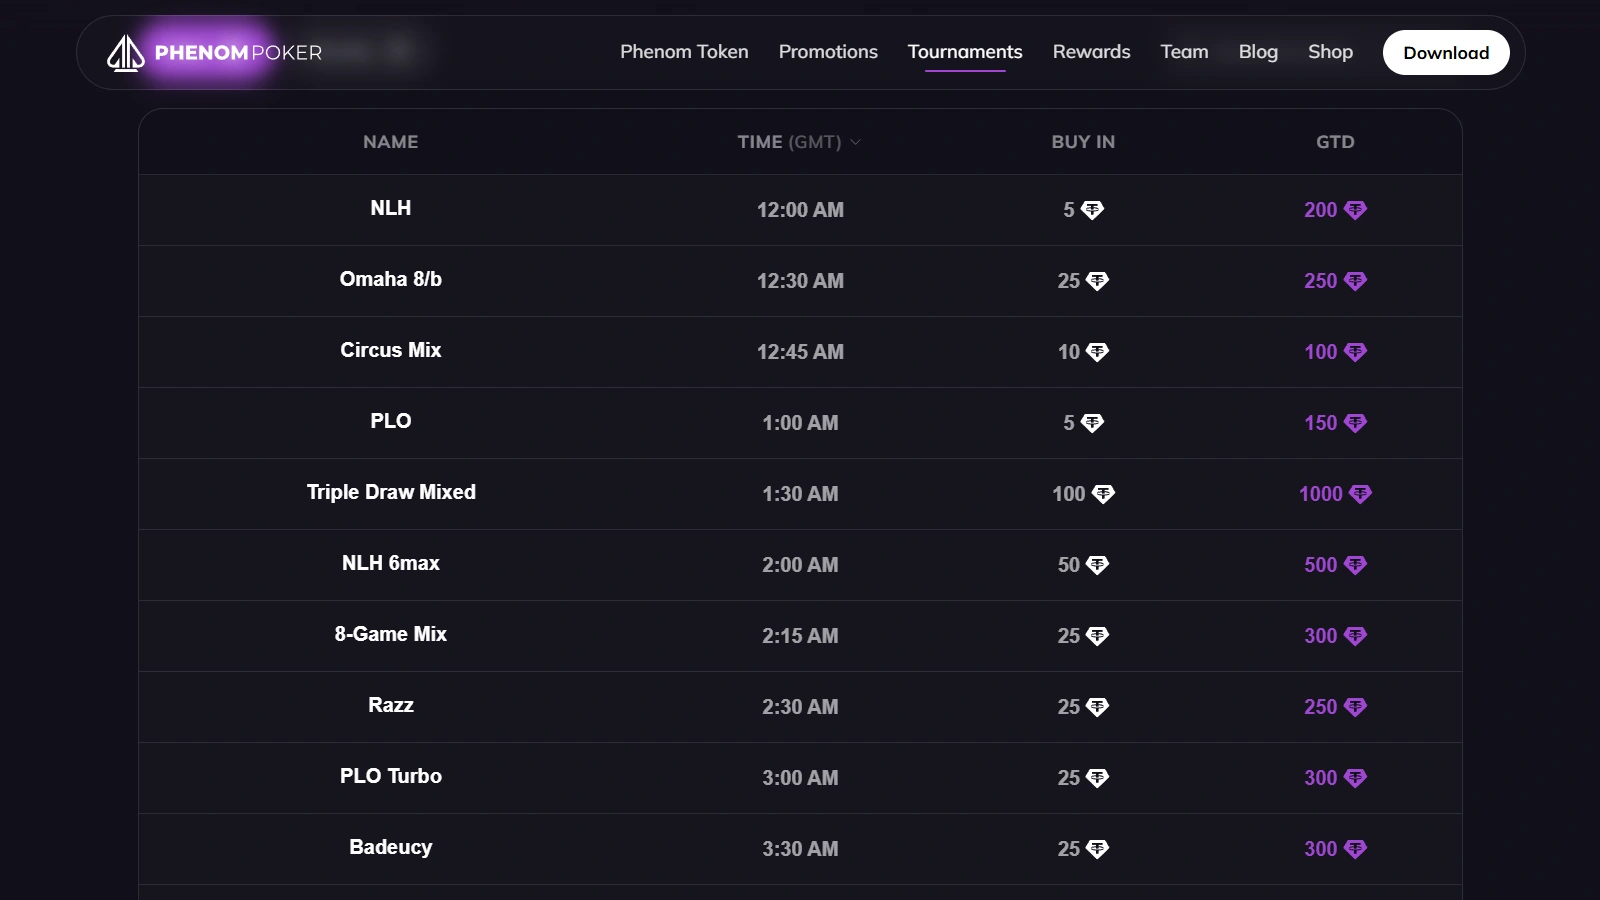This screenshot has width=1600, height=900.
Task: Open the Phenom Token page
Action: point(684,52)
